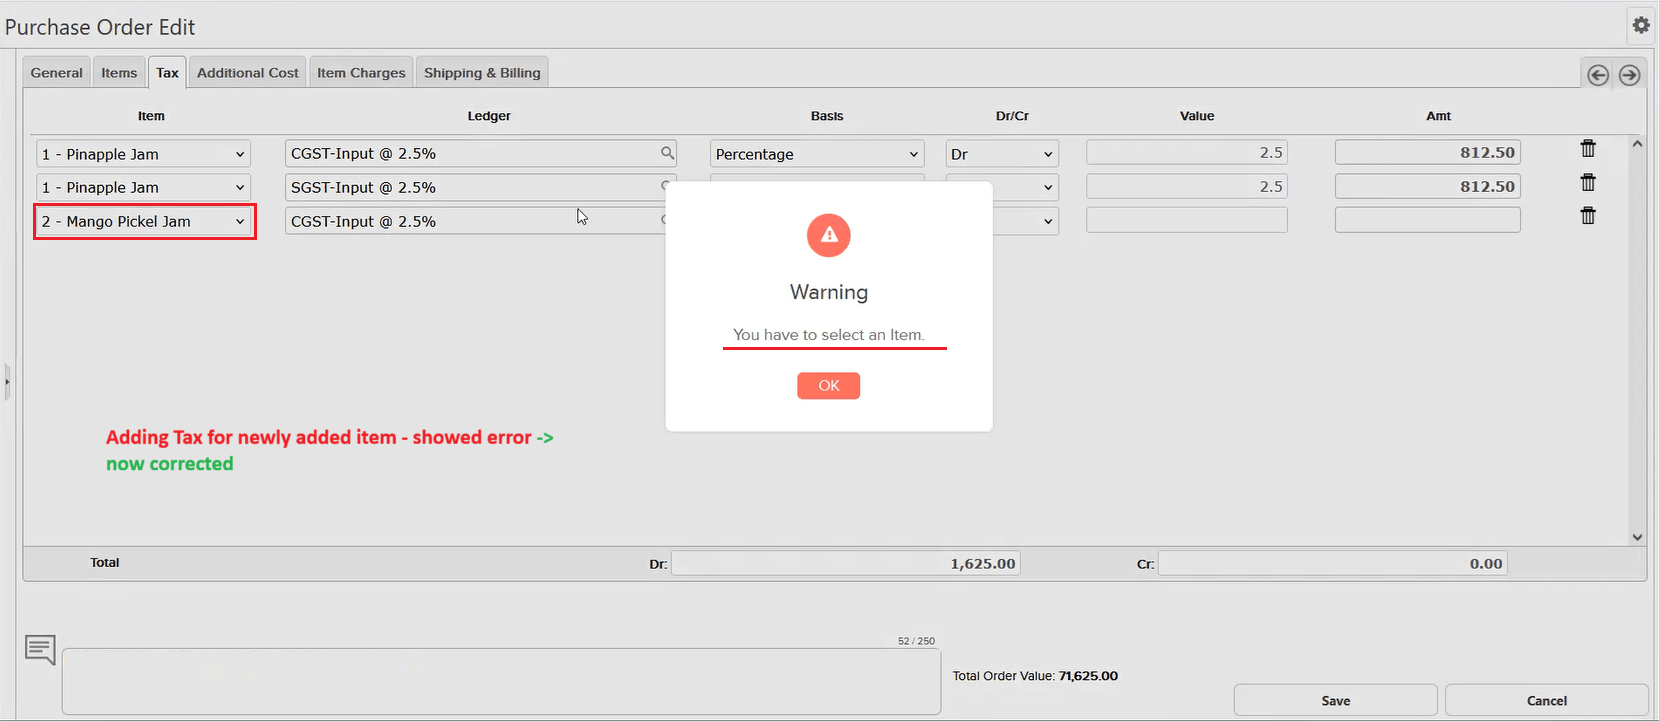Click the Cr total field 0.00
1659x722 pixels.
click(x=1333, y=563)
